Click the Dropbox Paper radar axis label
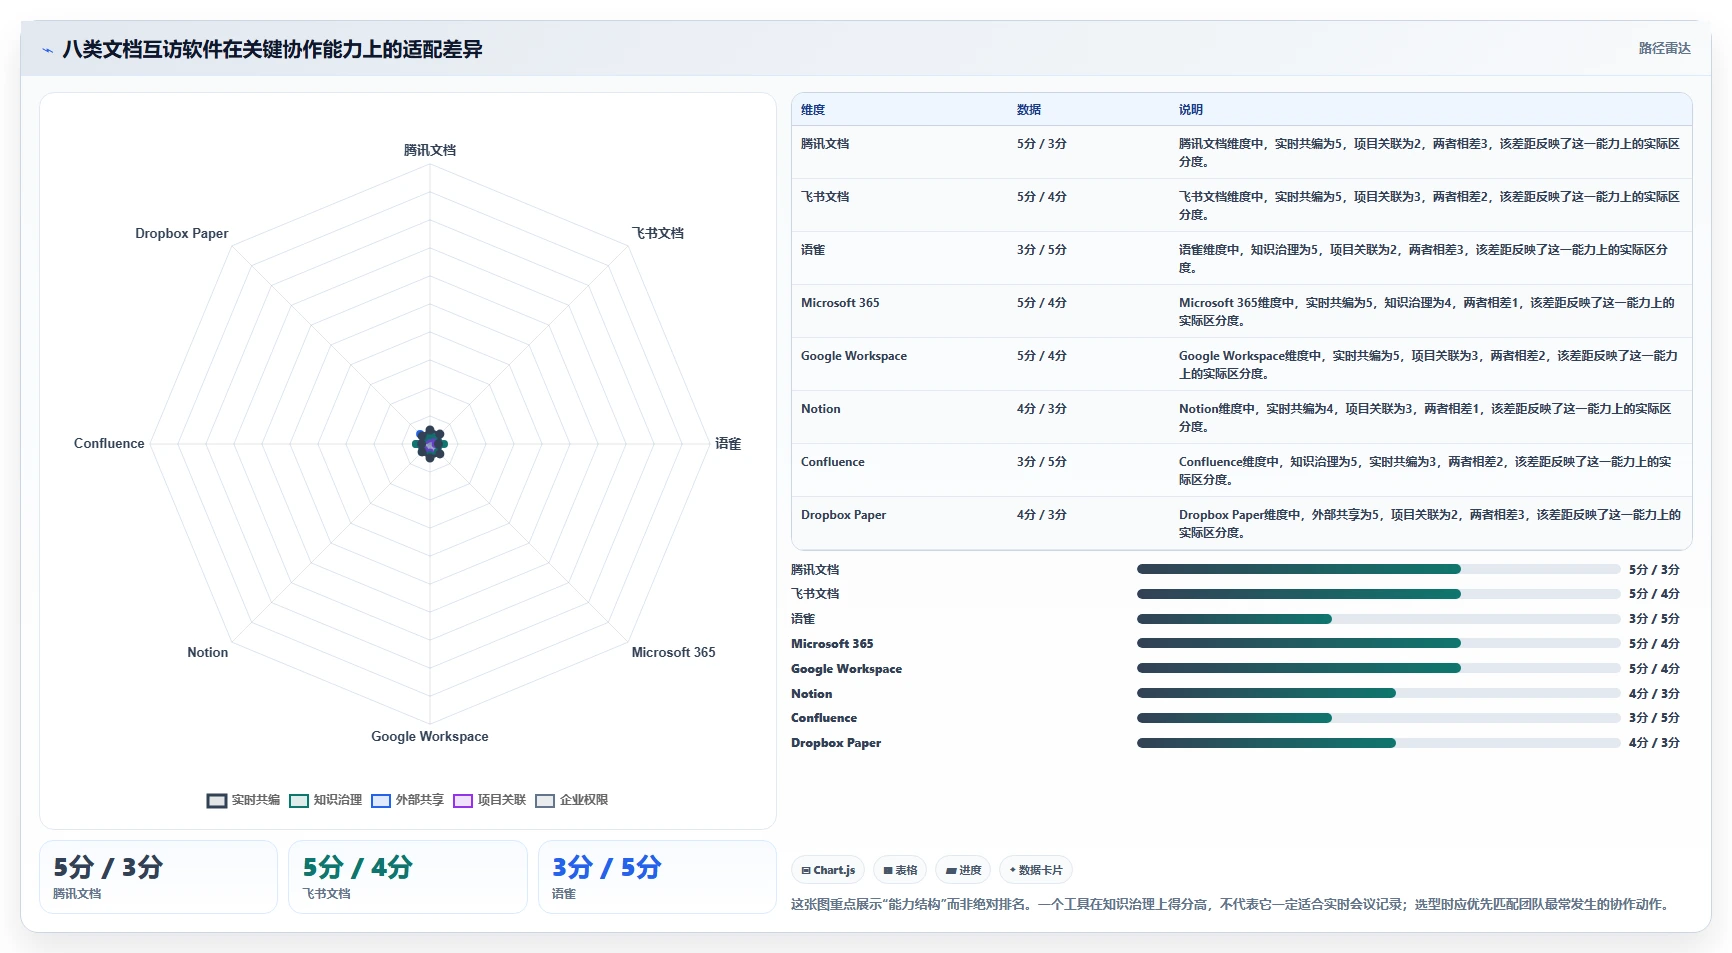1732x953 pixels. 182,233
